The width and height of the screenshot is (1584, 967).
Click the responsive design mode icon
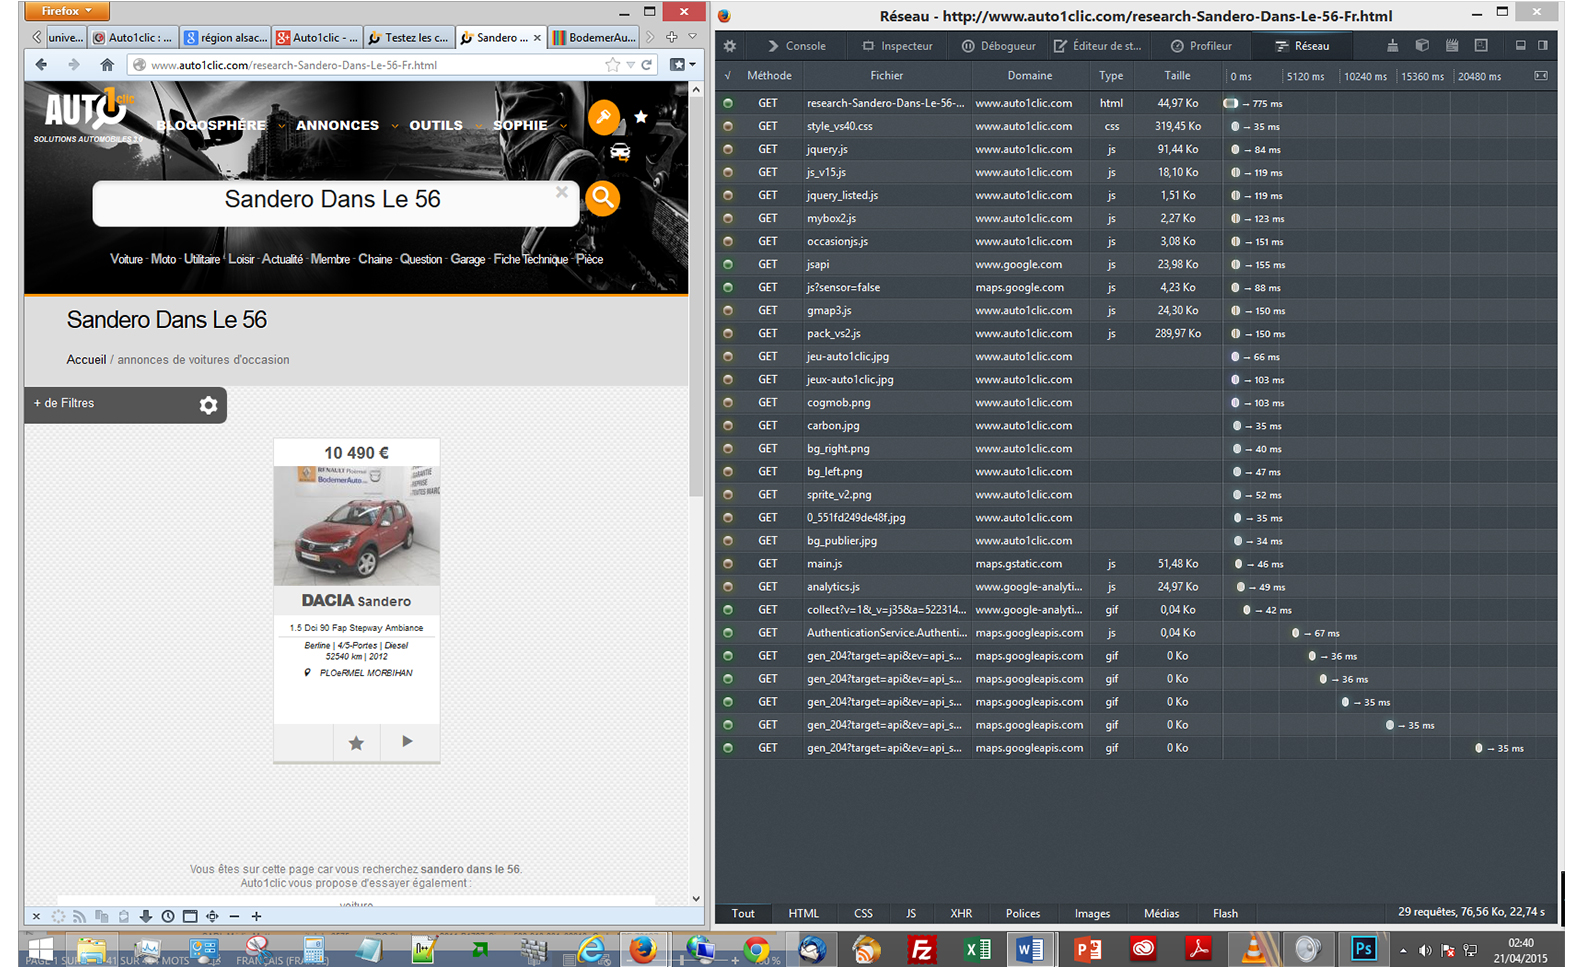click(1481, 46)
